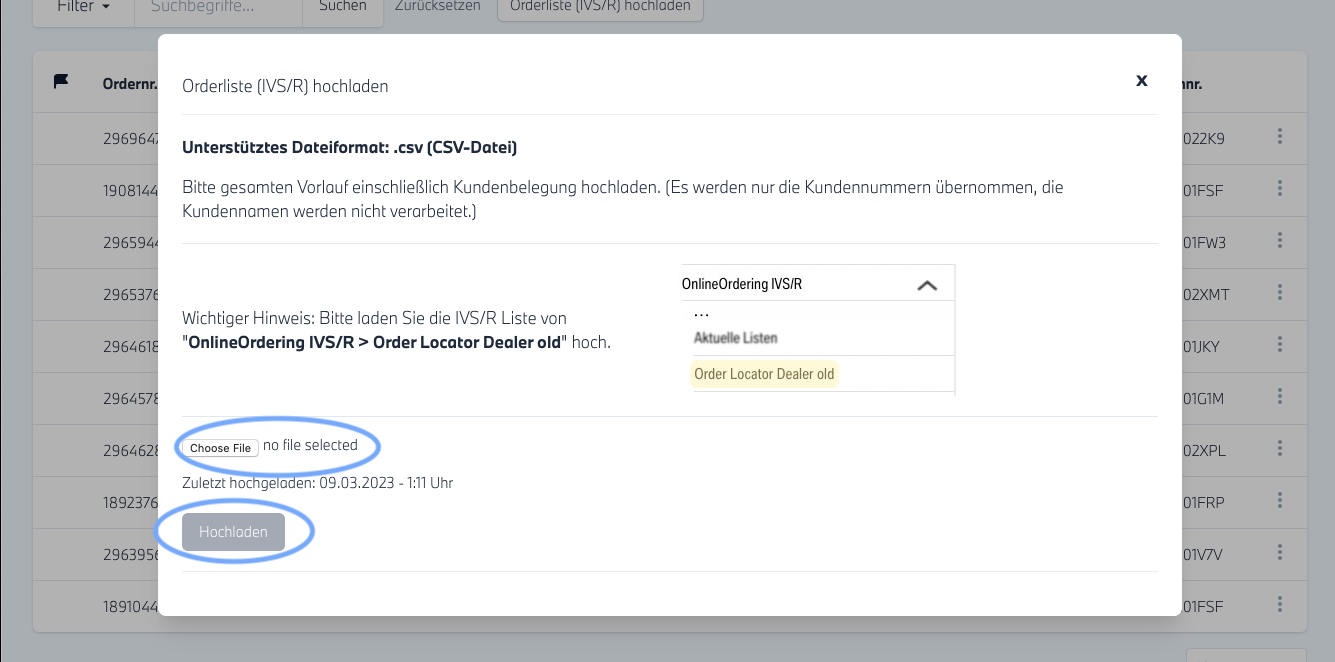Viewport: 1335px width, 662px height.
Task: Click the Choose File button
Action: coord(220,448)
